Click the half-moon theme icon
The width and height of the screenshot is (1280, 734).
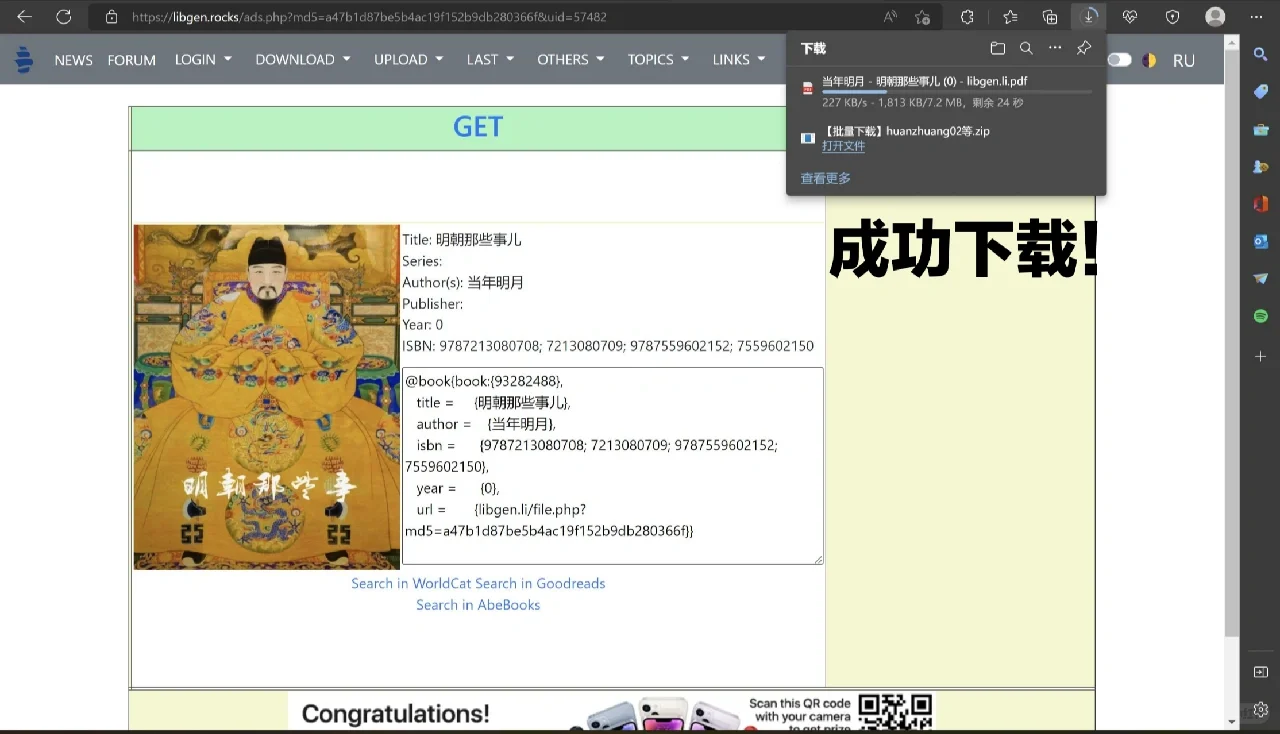click(x=1149, y=60)
